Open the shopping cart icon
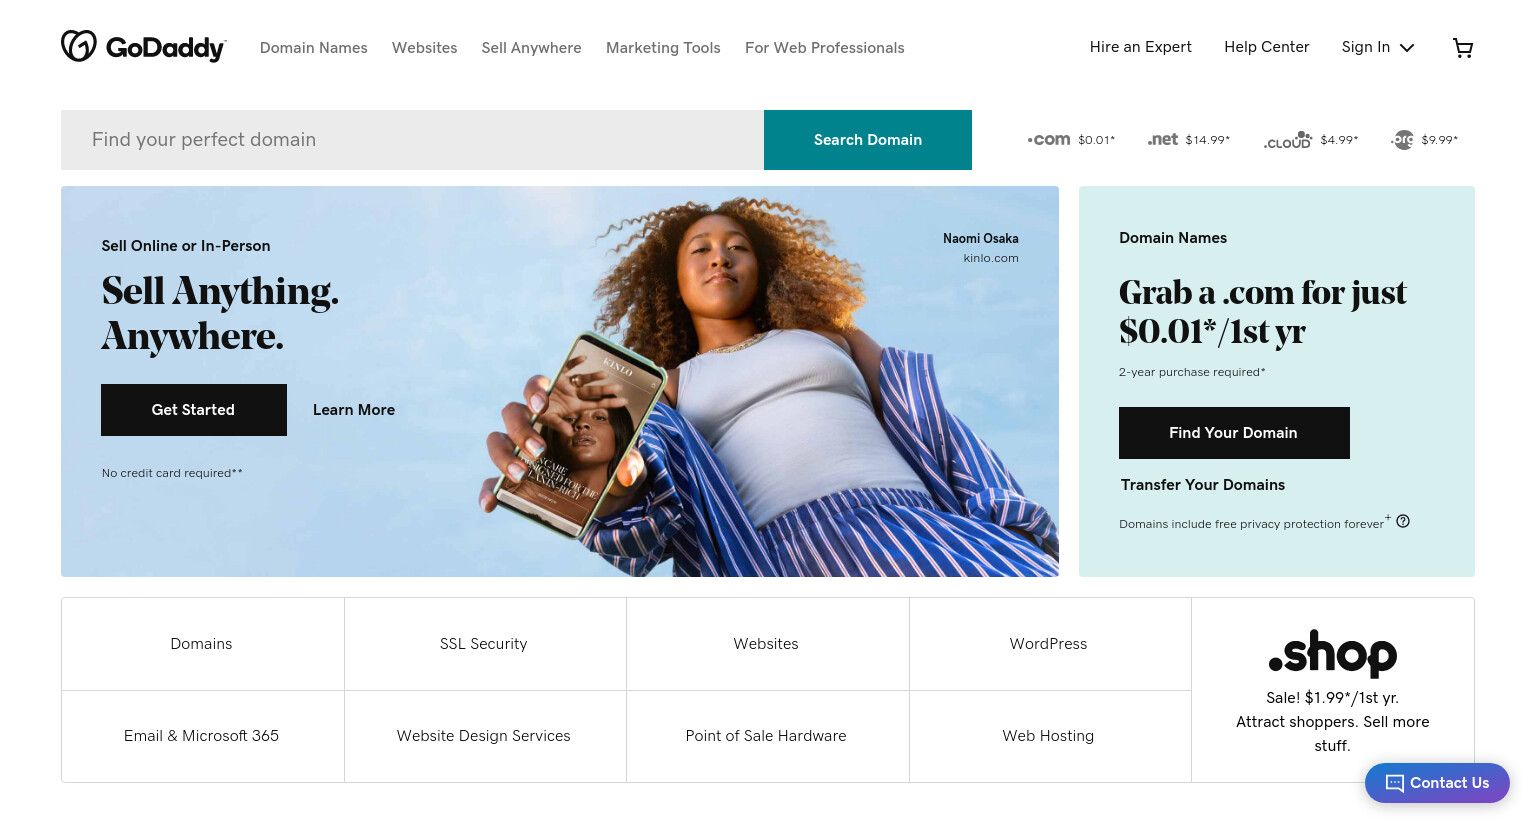Viewport: 1536px width, 824px height. [1463, 48]
